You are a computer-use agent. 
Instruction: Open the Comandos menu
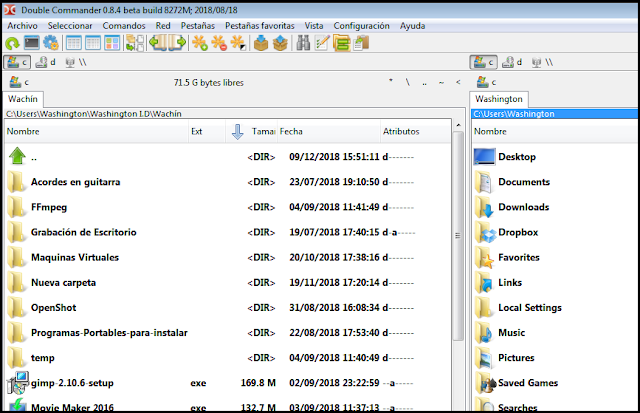pyautogui.click(x=124, y=26)
